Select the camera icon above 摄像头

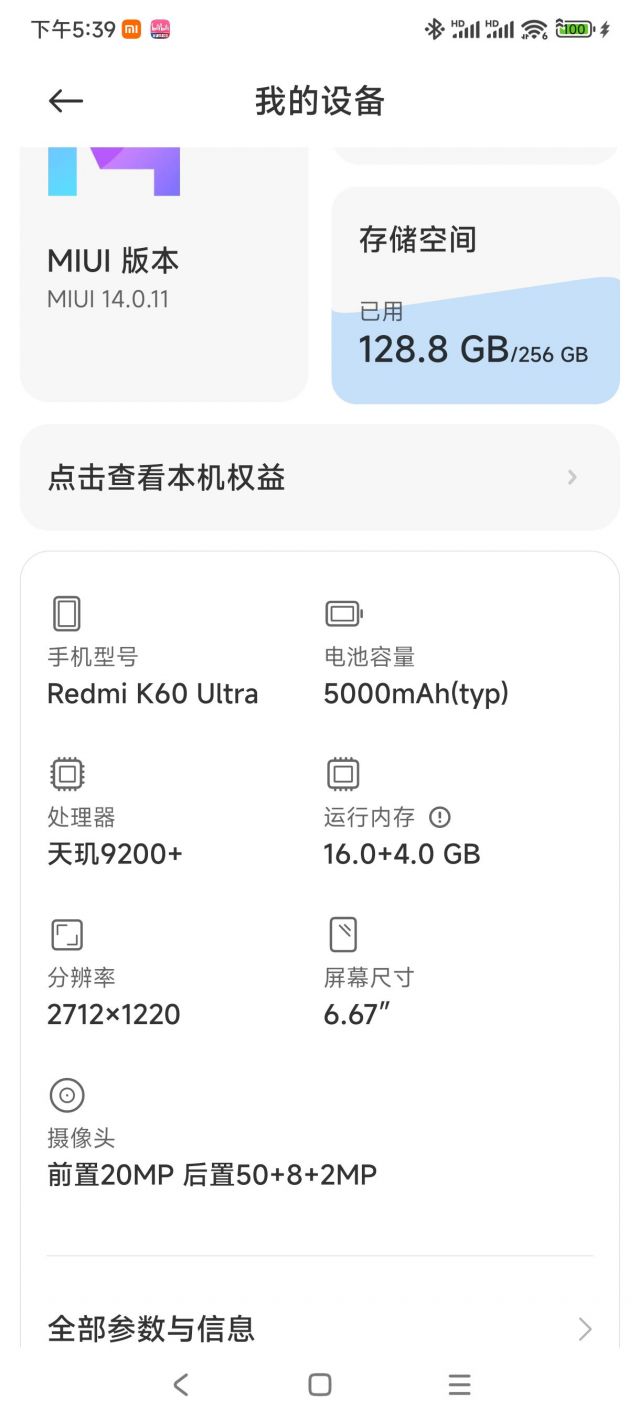click(66, 1095)
